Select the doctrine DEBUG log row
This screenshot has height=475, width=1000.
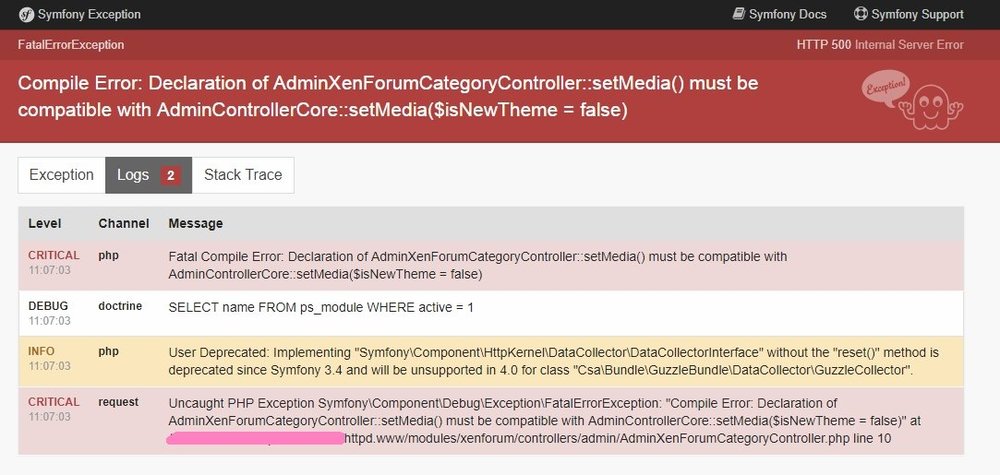click(490, 313)
